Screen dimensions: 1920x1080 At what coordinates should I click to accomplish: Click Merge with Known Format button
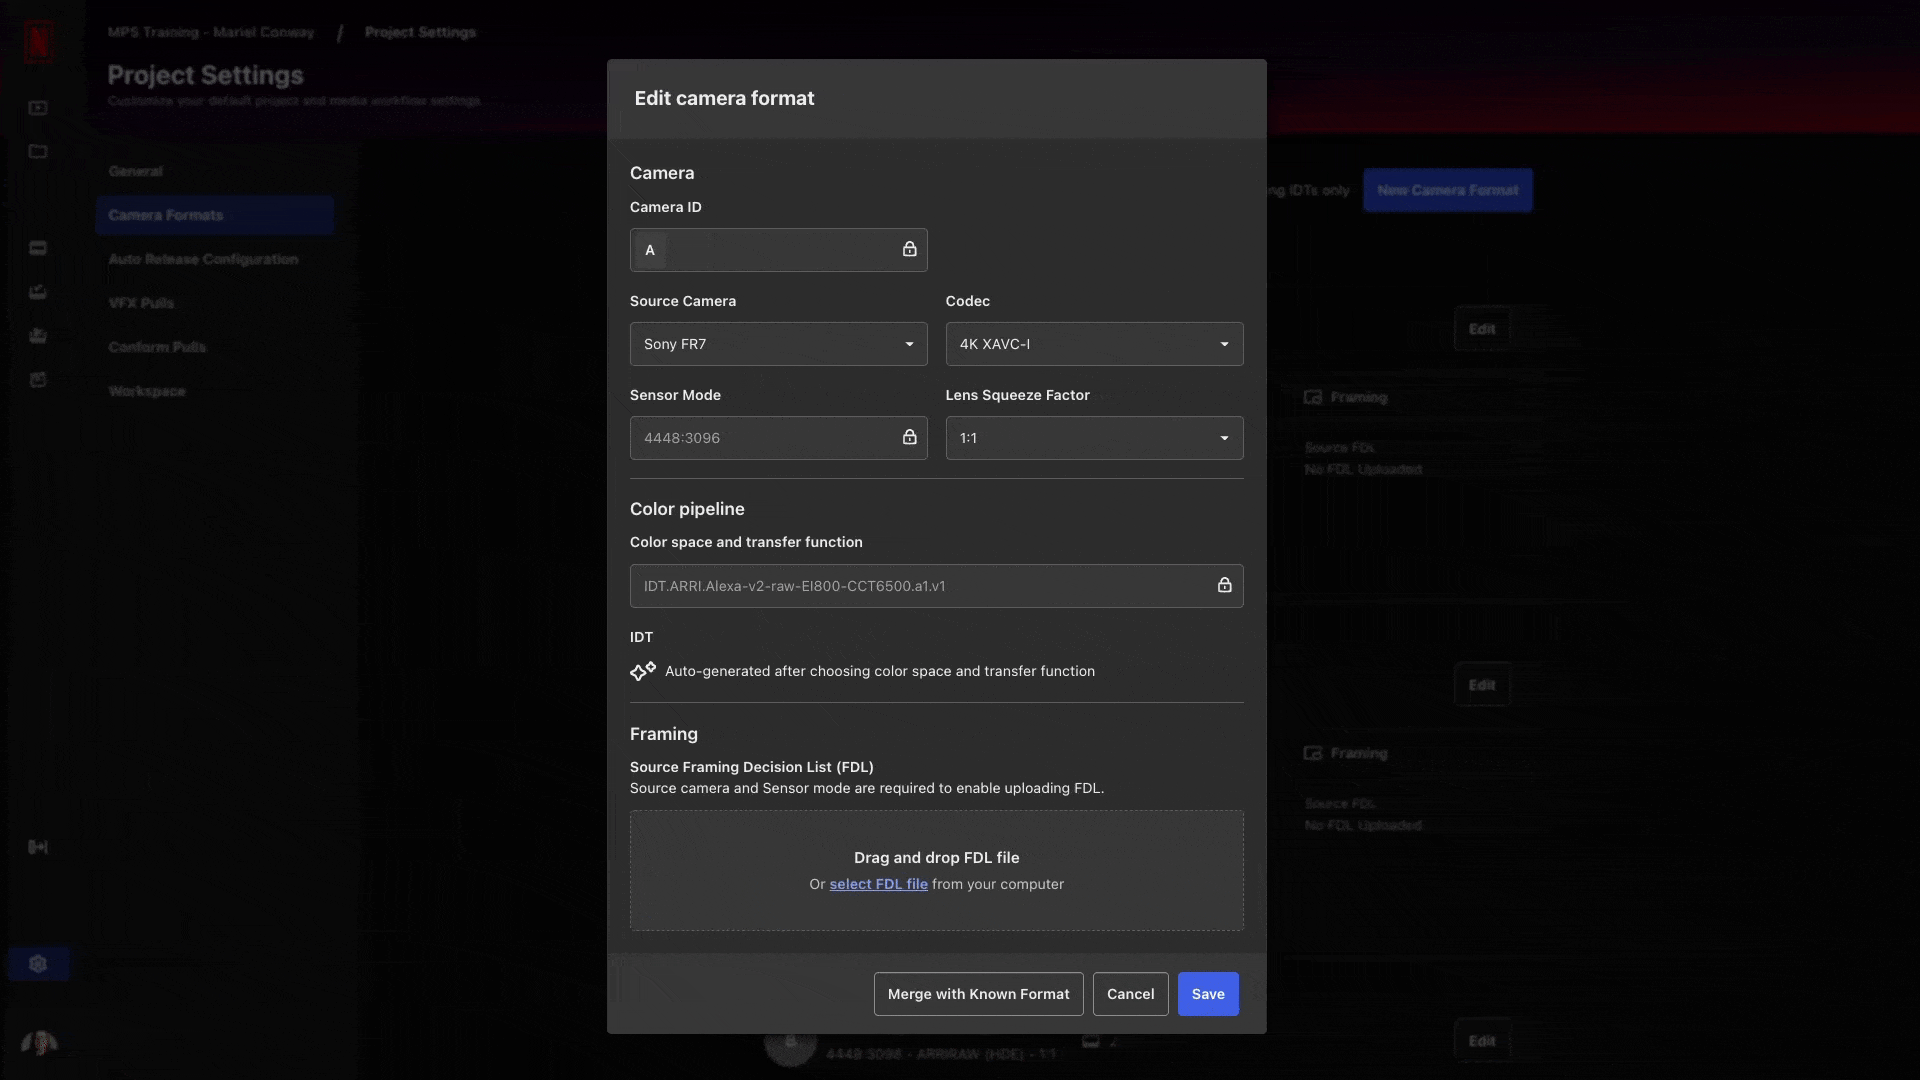[978, 994]
